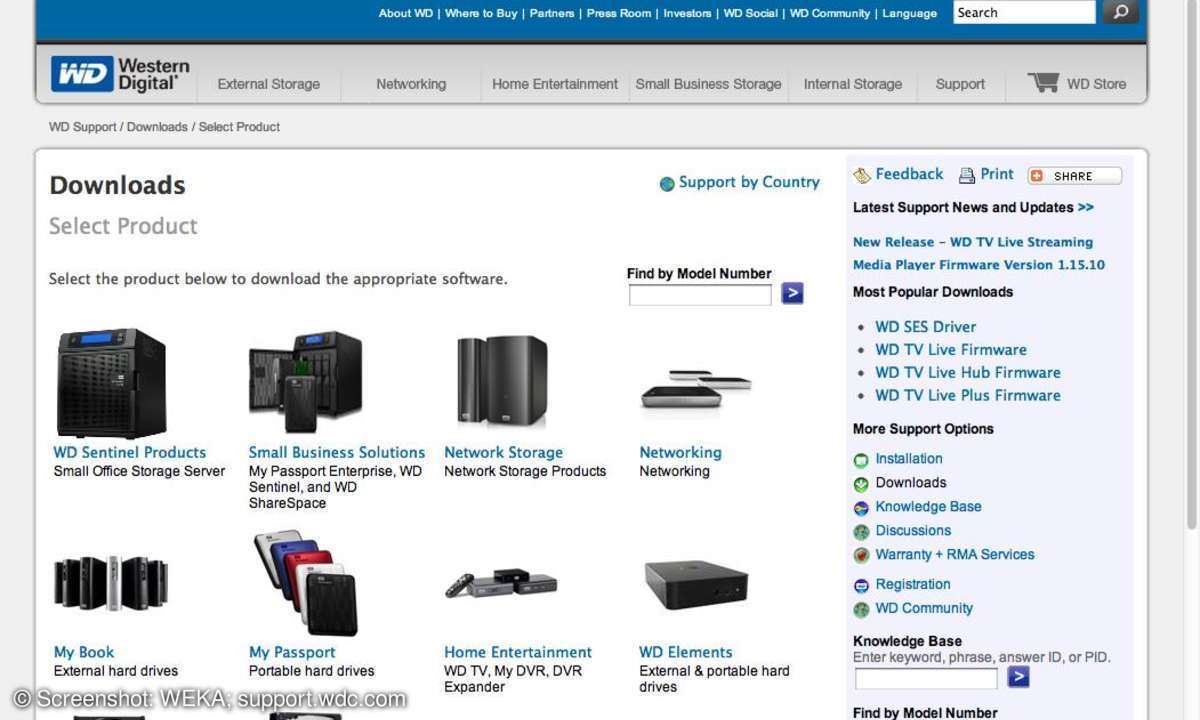1200x720 pixels.
Task: Open the WD TV Live Firmware download
Action: coord(951,349)
